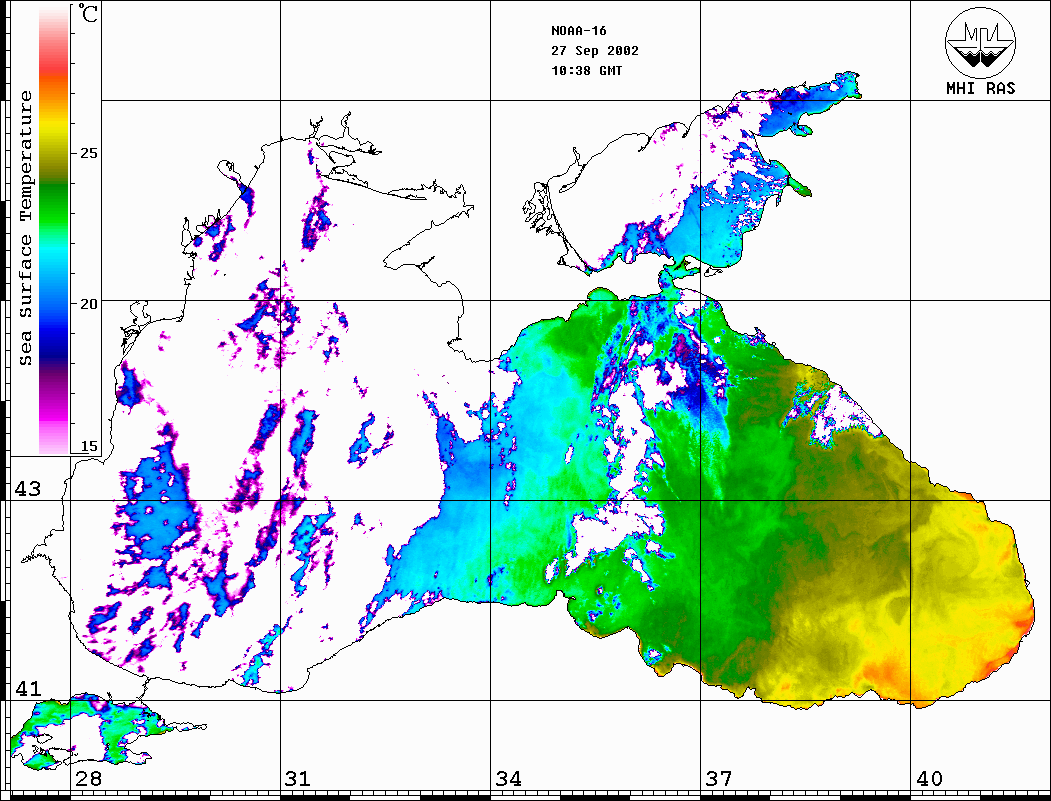Click latitude label 43
The height and width of the screenshot is (801, 1051).
(x=28, y=489)
